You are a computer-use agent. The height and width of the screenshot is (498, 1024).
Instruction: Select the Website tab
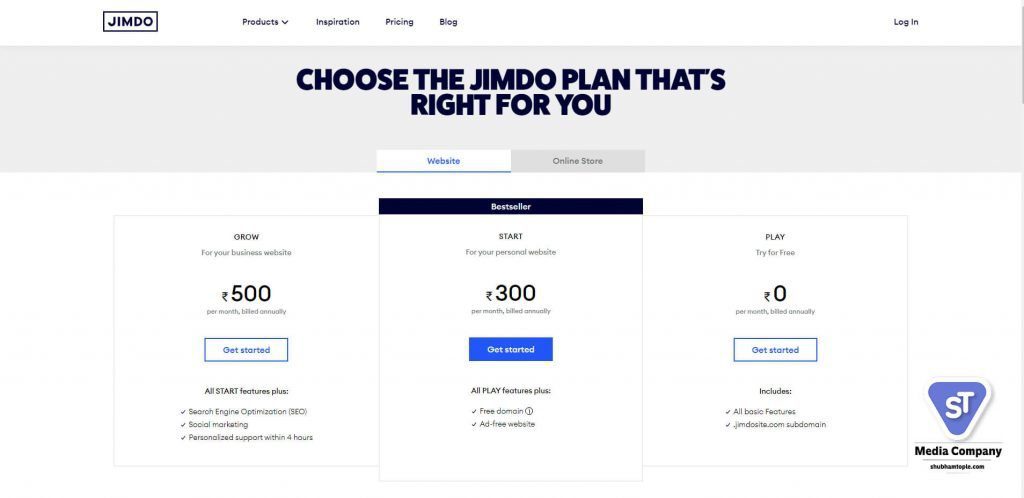click(x=443, y=161)
